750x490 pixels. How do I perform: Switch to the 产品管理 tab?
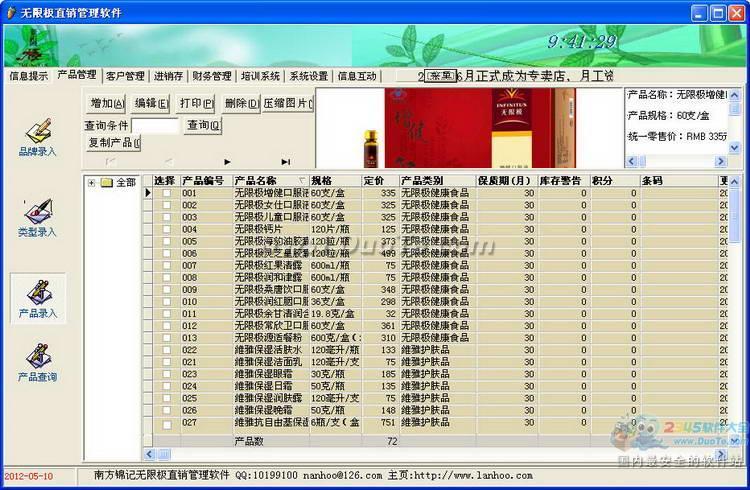point(77,75)
